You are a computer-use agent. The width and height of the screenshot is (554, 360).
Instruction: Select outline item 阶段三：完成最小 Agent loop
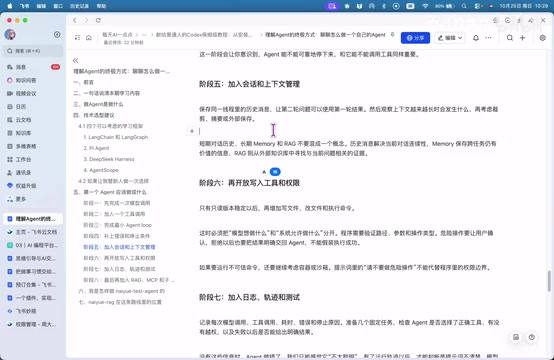(117, 225)
